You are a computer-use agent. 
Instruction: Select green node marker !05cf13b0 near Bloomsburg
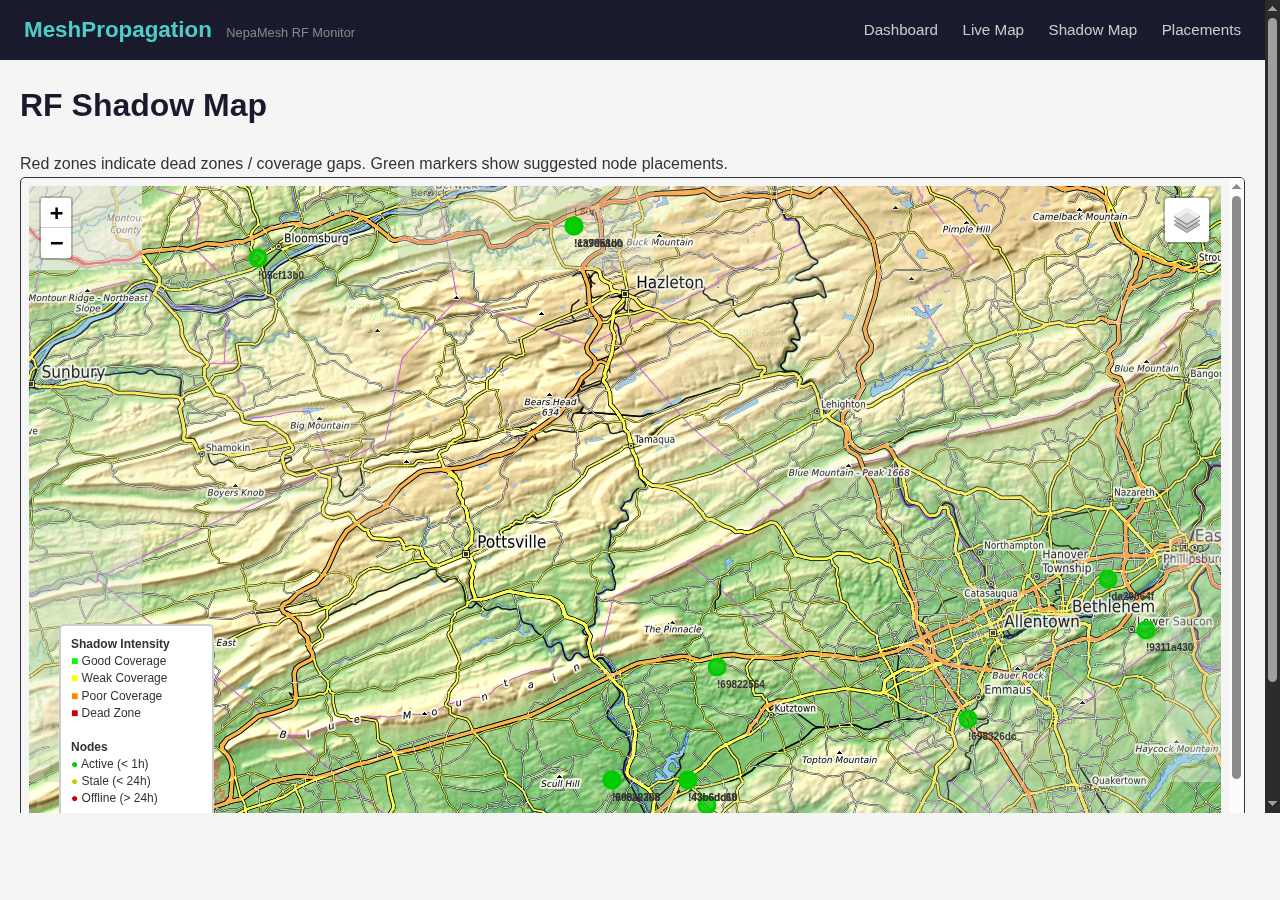point(258,258)
